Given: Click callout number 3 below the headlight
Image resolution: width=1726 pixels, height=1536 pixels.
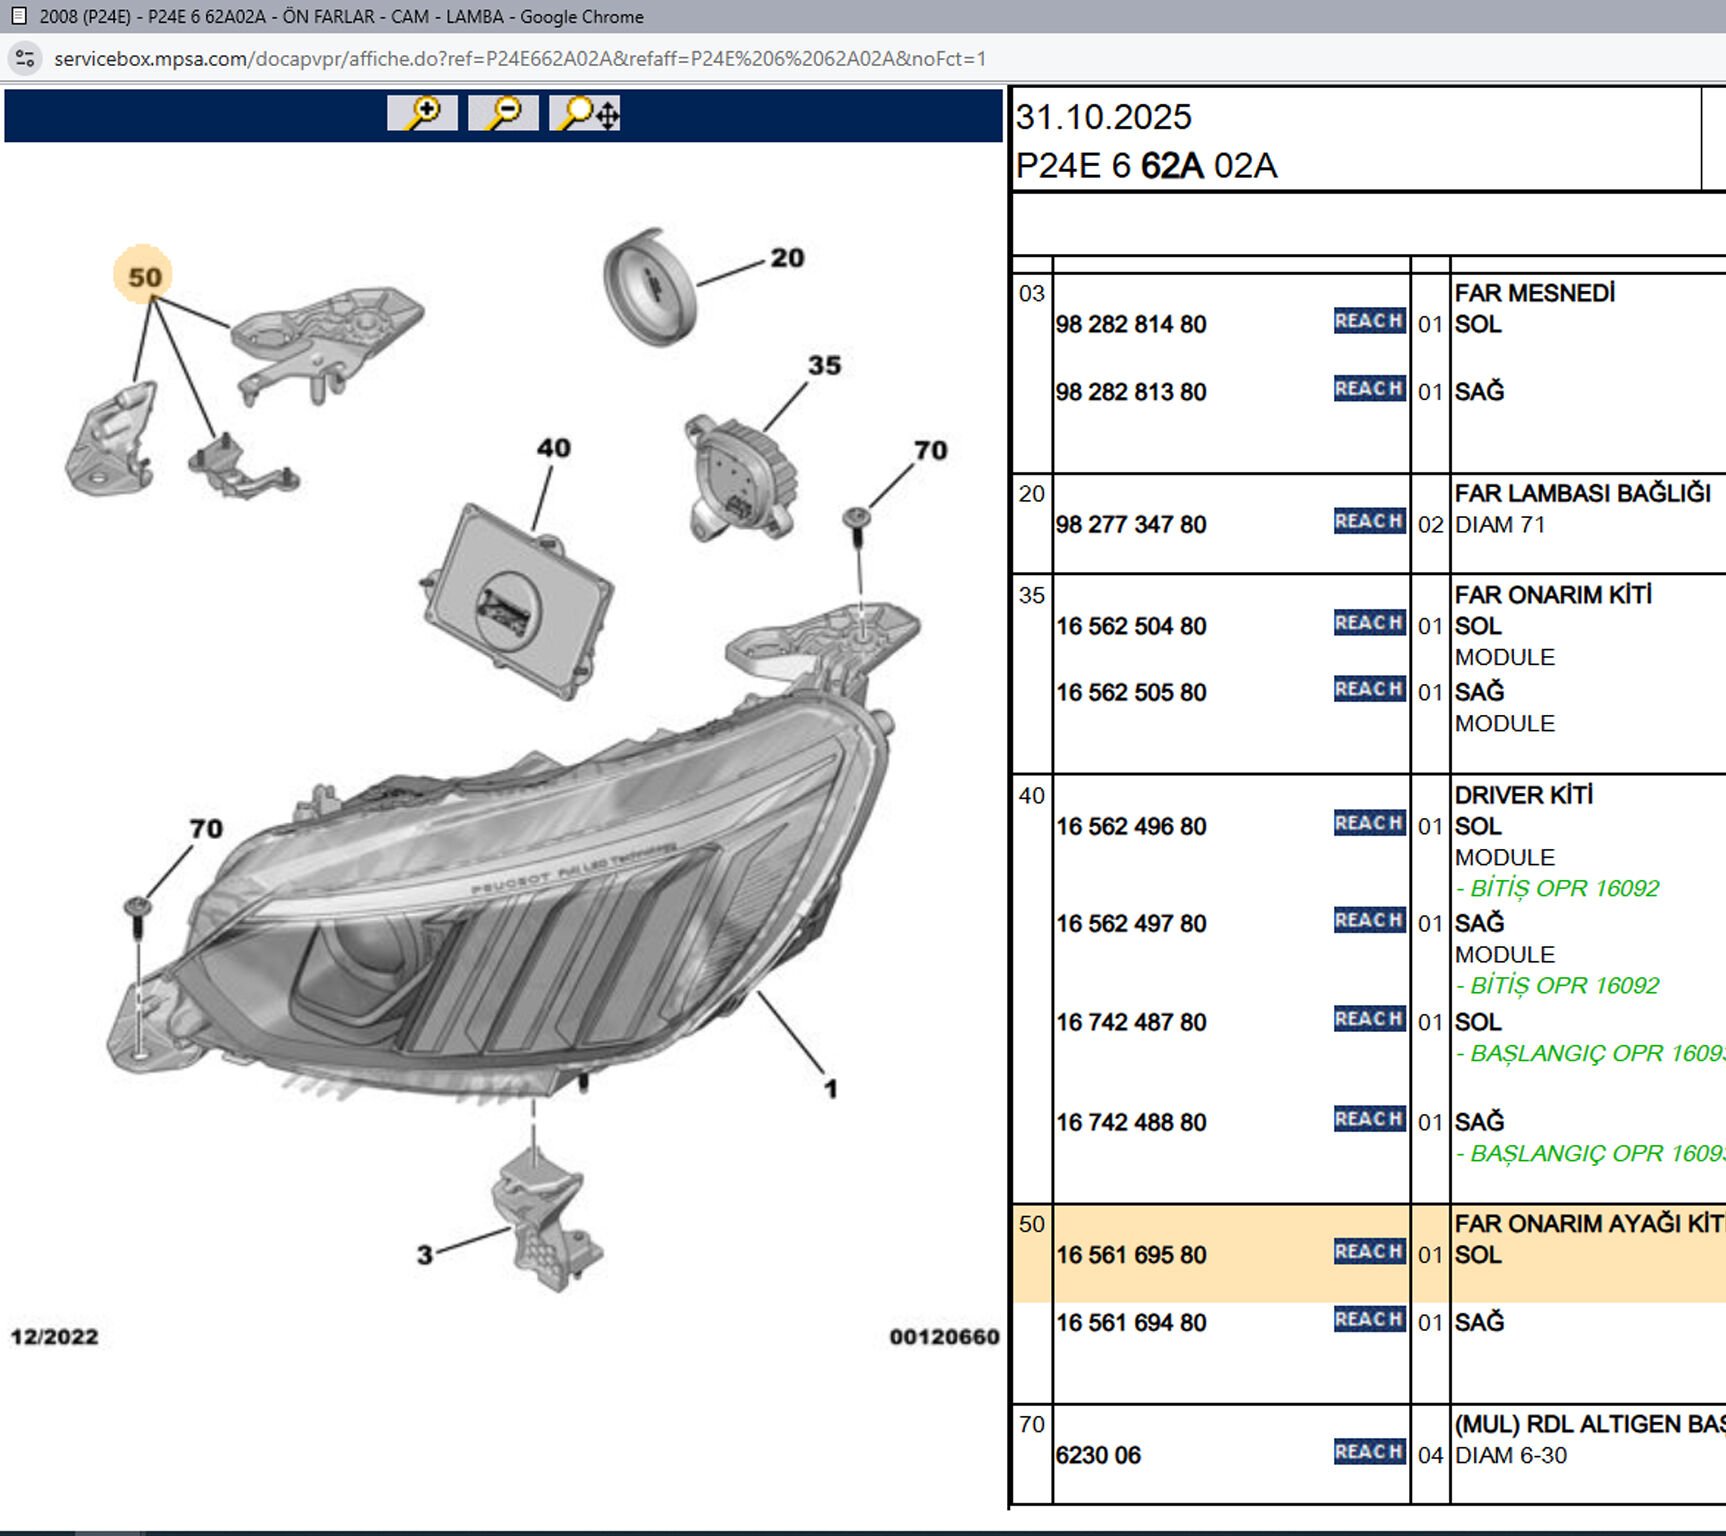Looking at the screenshot, I should pyautogui.click(x=425, y=1255).
